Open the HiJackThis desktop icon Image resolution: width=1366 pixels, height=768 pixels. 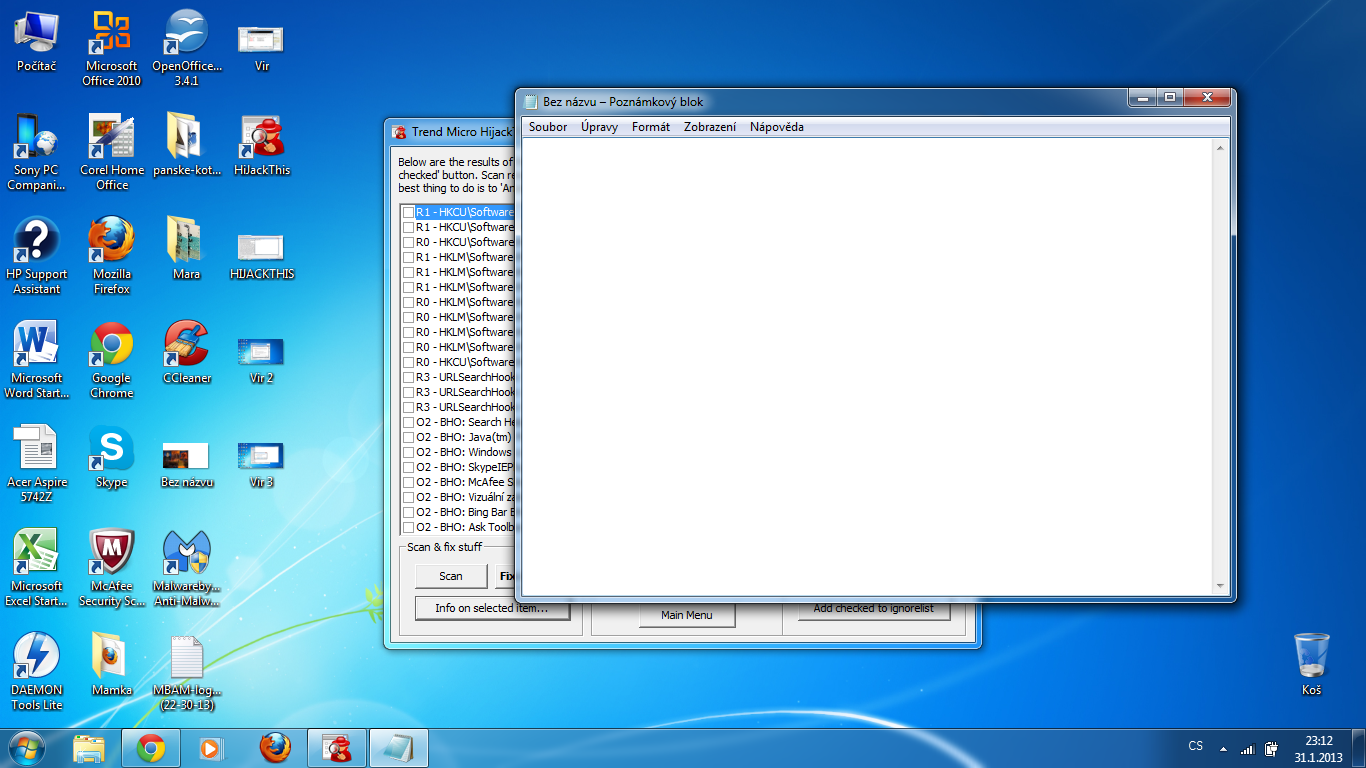click(261, 138)
